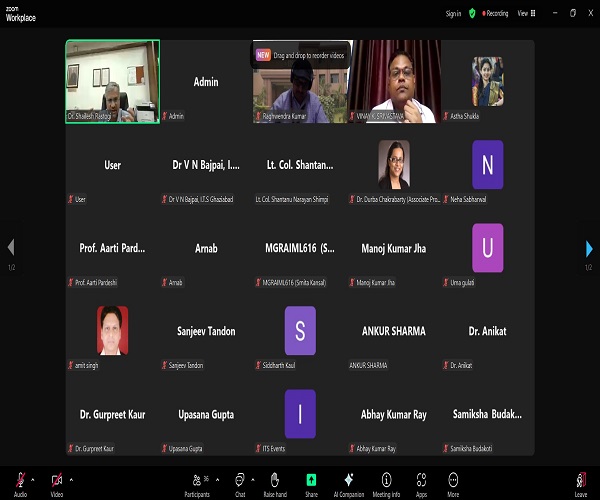Select the MGRAIML616 participant tile
Screen dimensions: 600x500
(300, 248)
